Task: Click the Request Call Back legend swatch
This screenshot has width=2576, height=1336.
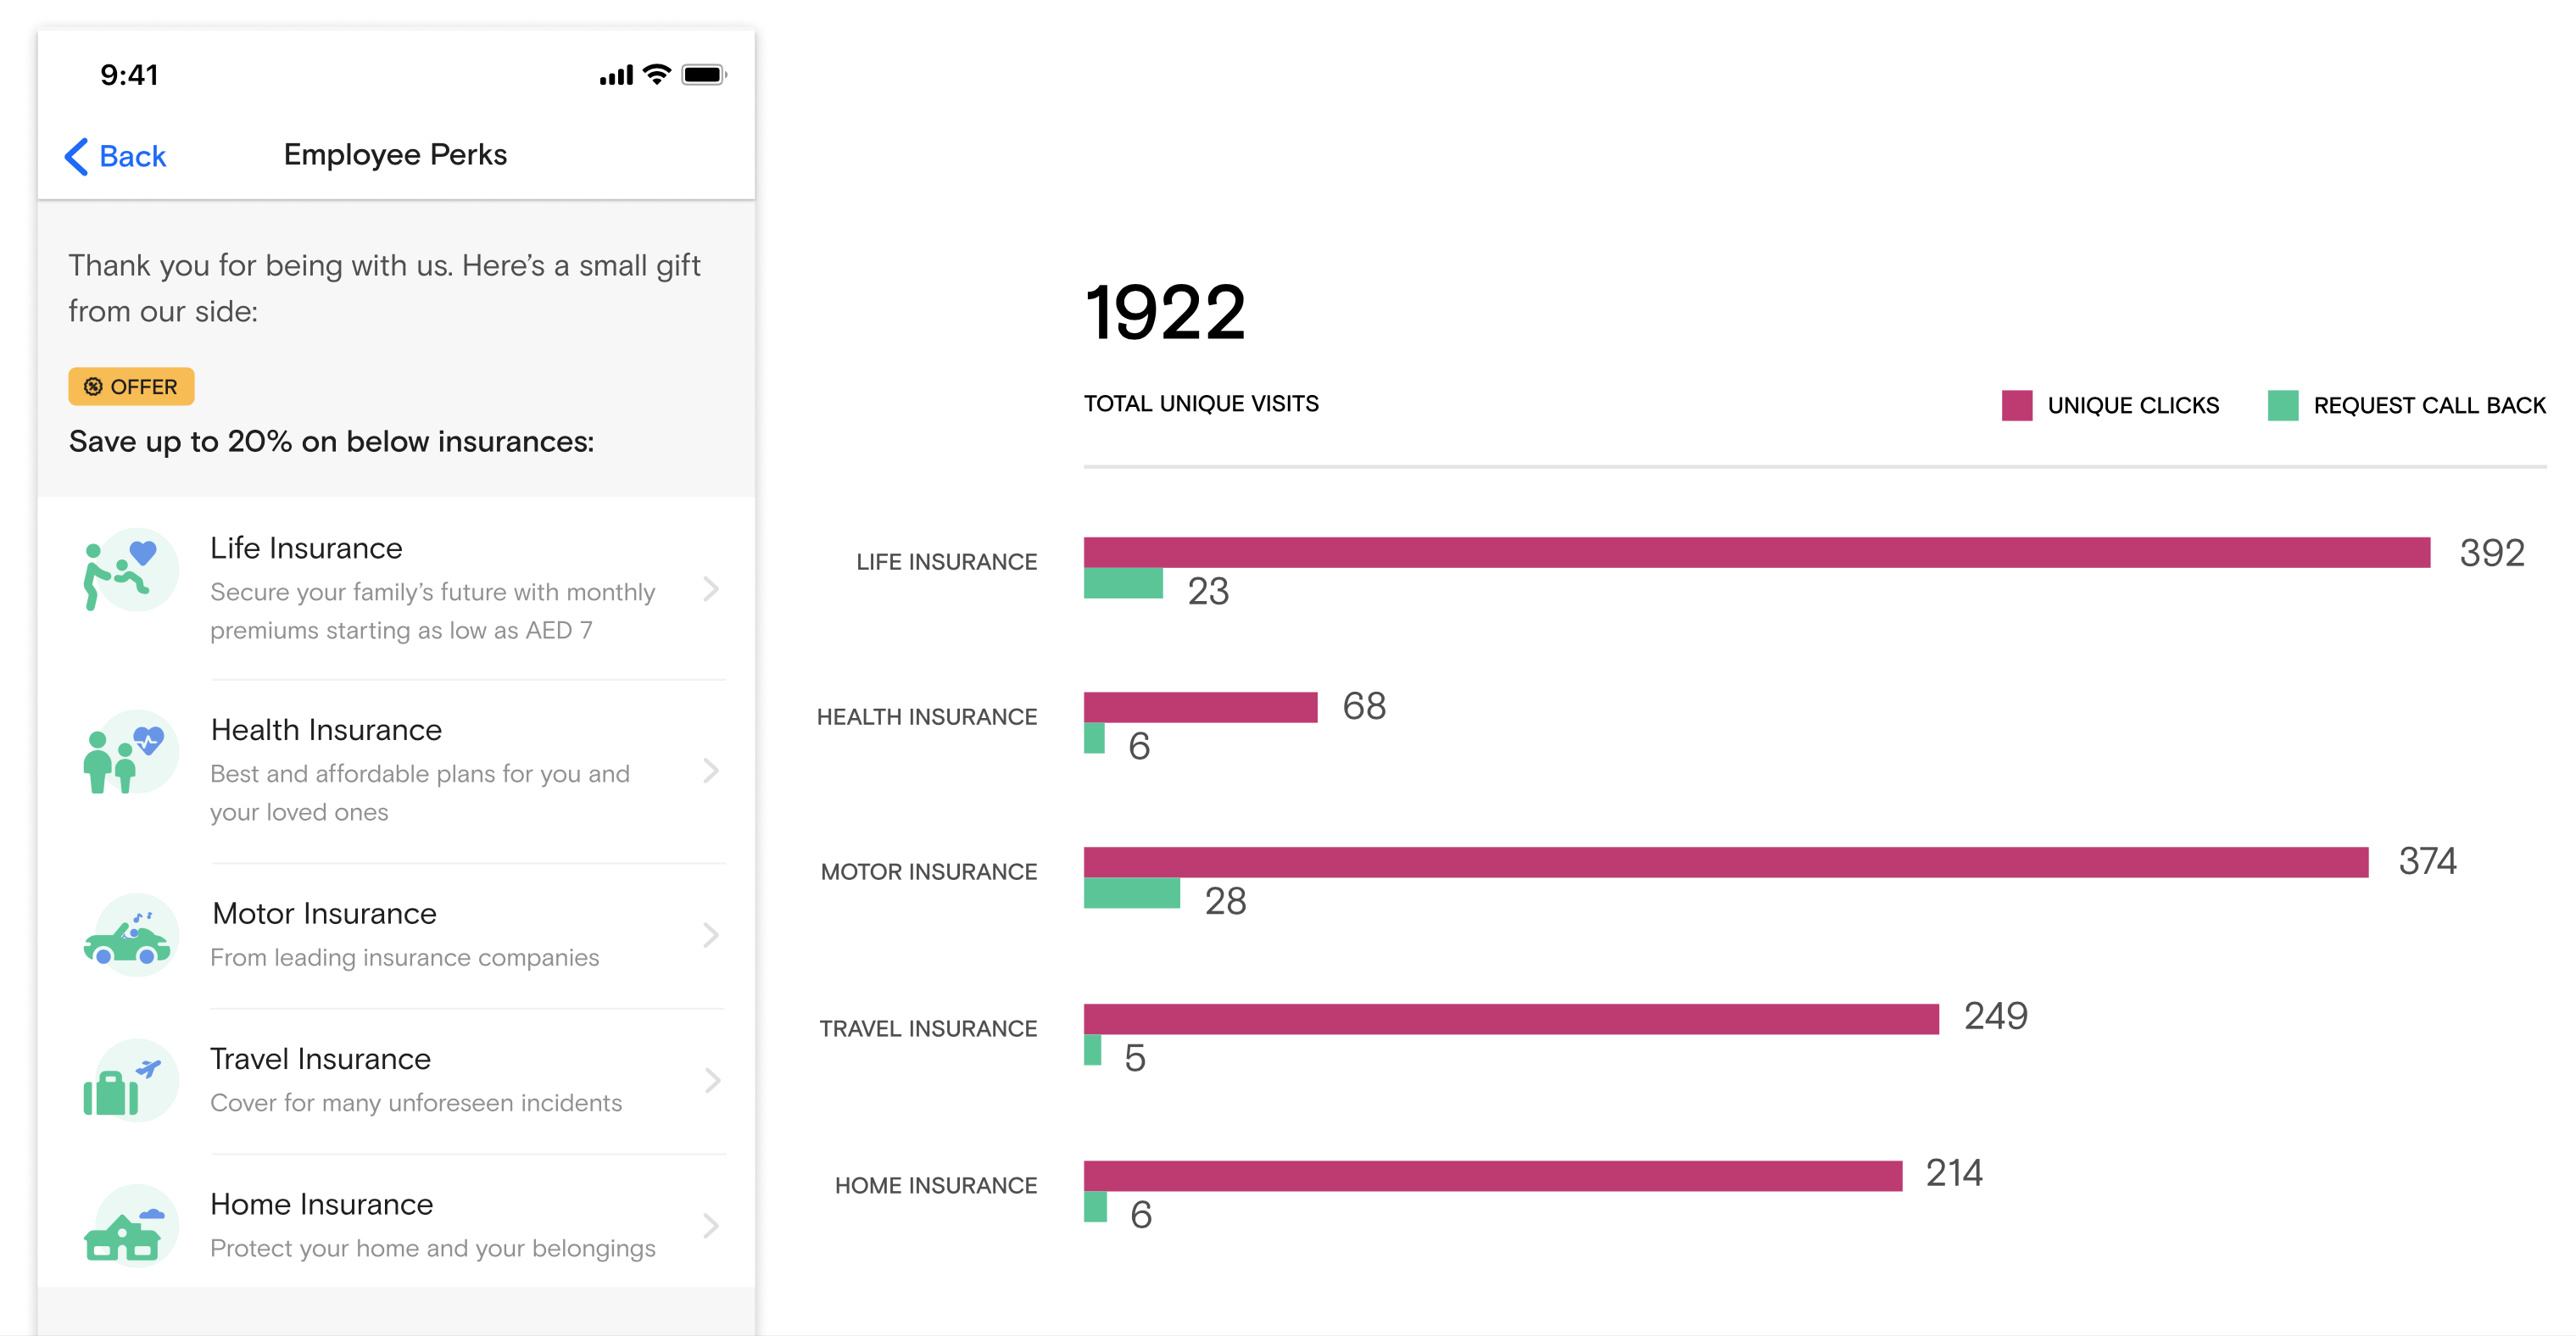Action: point(2282,405)
